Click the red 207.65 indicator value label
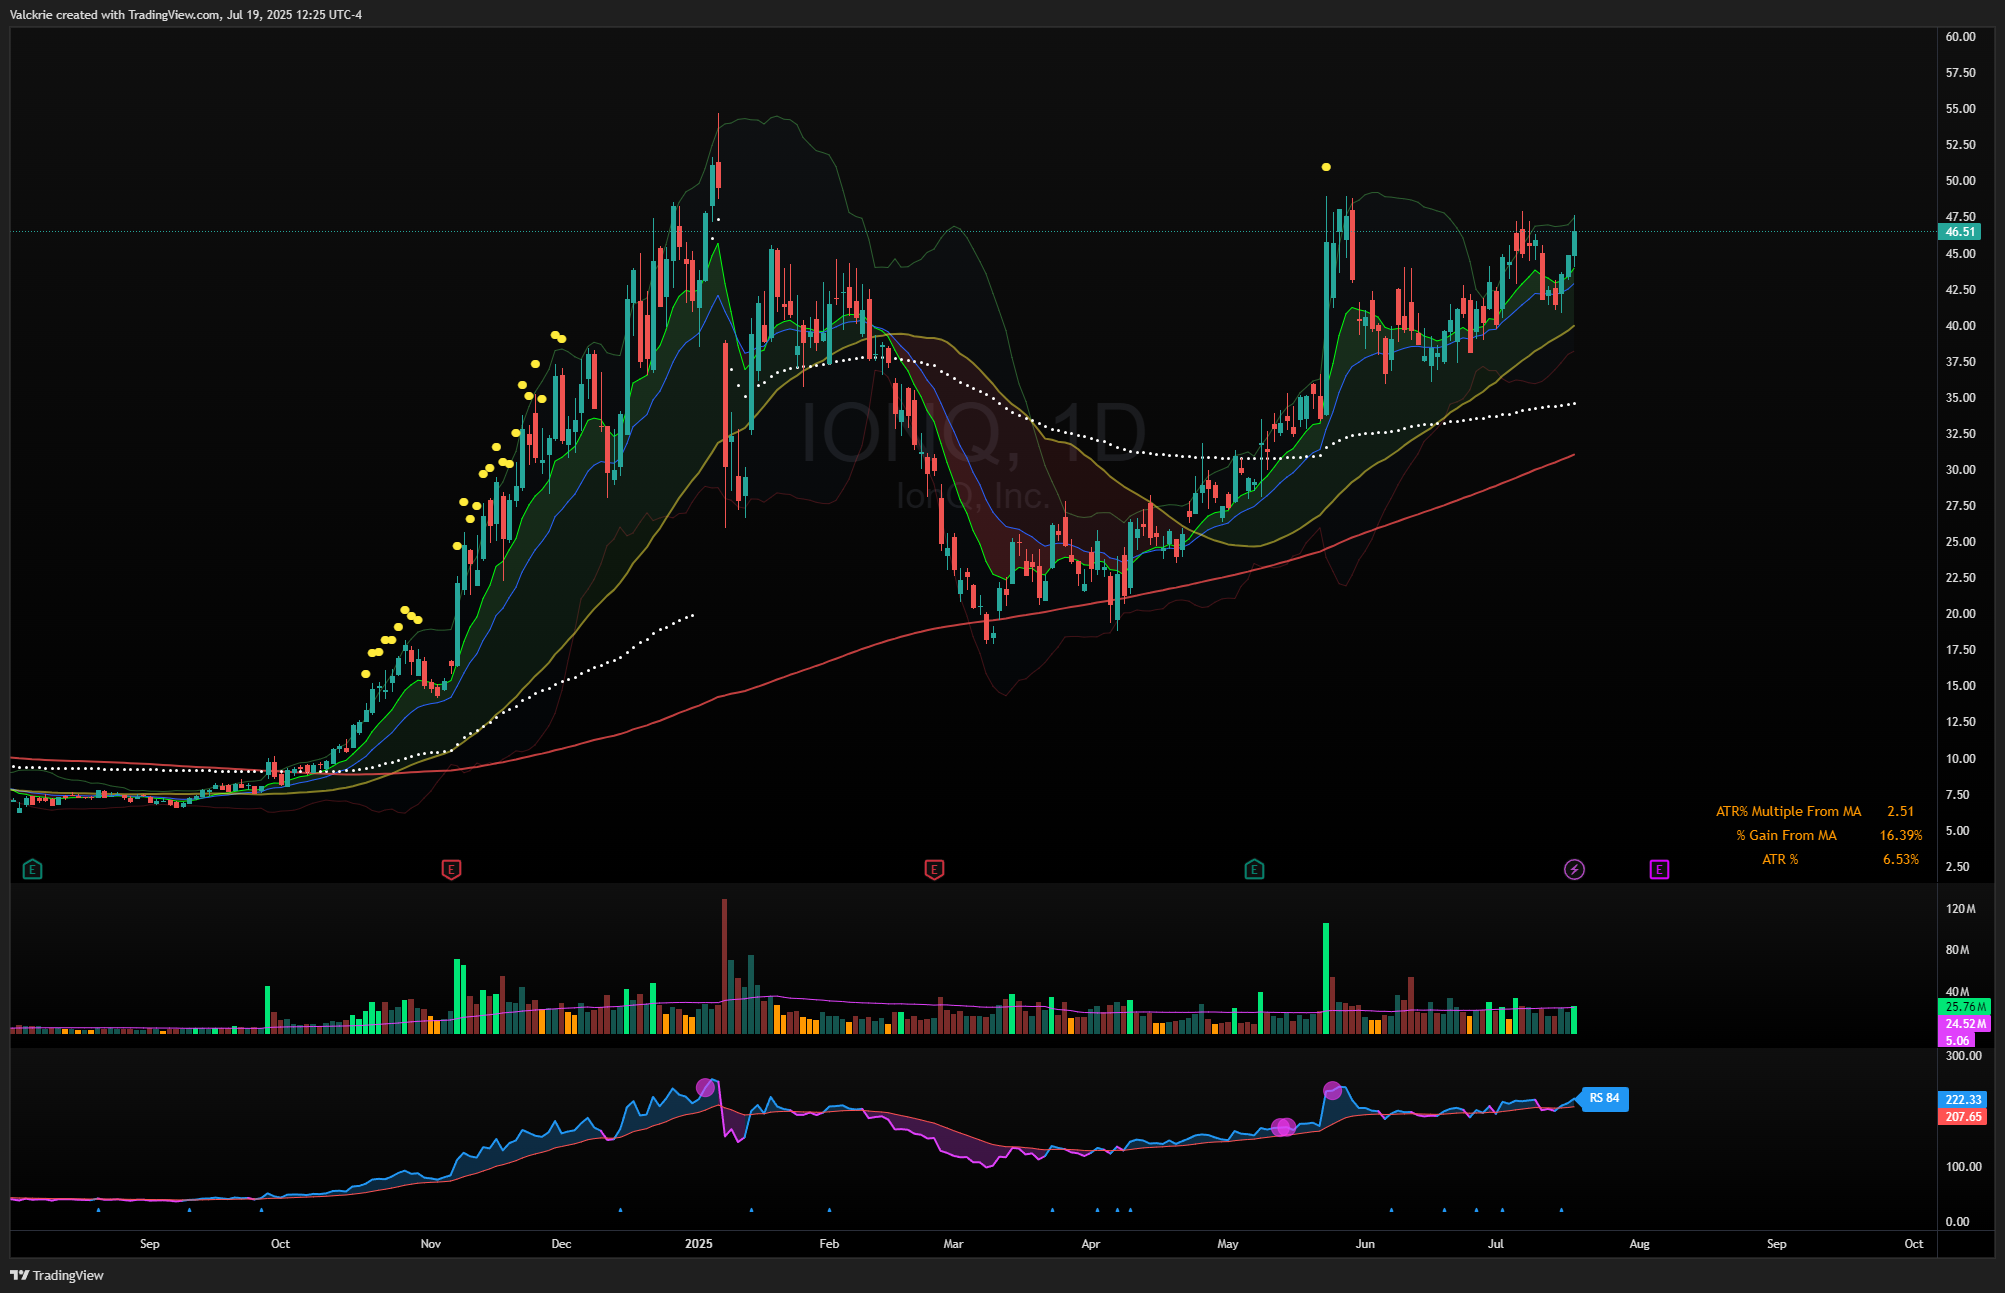Screen dimensions: 2005x1293 click(x=1963, y=1116)
